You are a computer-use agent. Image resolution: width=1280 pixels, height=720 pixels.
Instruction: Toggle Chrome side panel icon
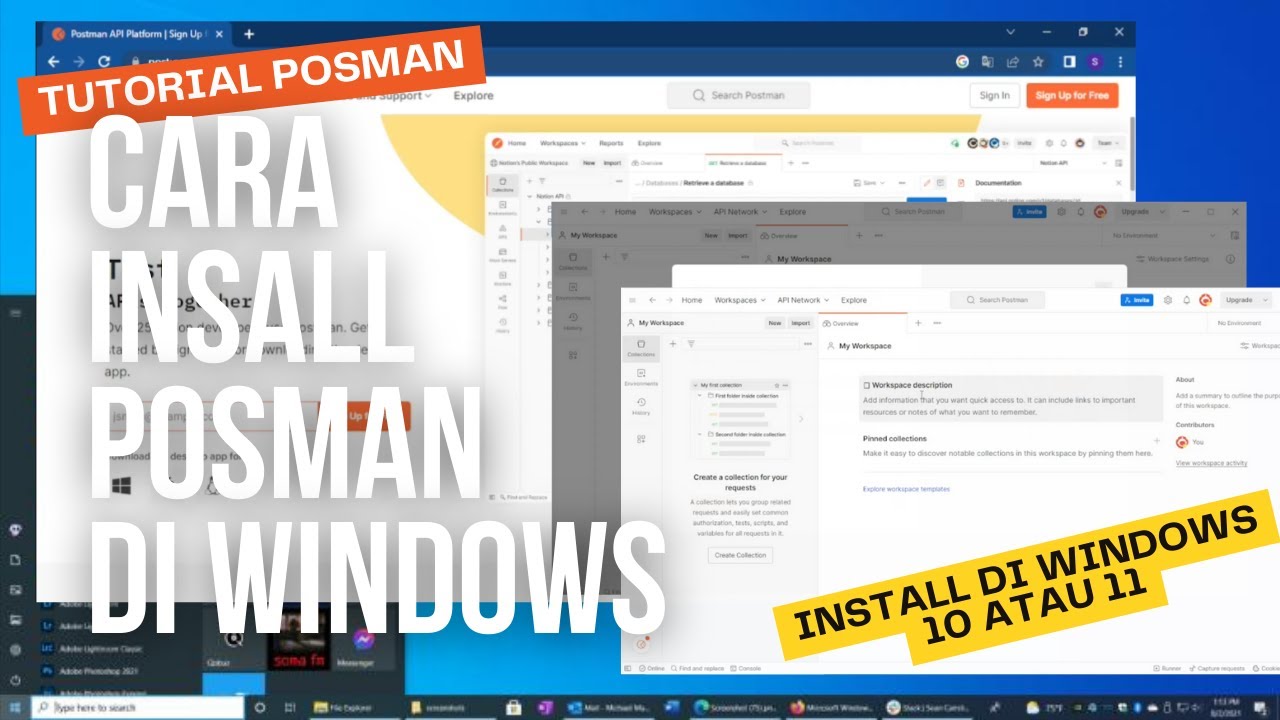pos(1069,61)
